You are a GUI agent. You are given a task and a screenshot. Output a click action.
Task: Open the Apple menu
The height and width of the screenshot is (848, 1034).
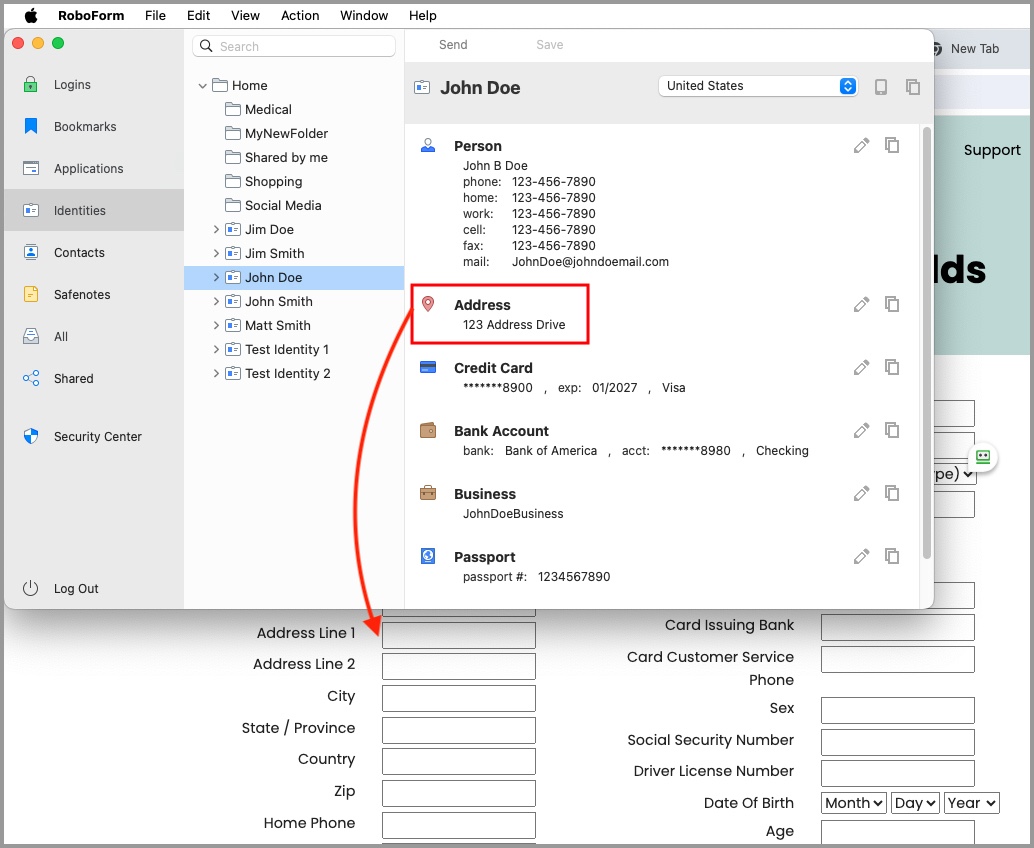tap(31, 15)
